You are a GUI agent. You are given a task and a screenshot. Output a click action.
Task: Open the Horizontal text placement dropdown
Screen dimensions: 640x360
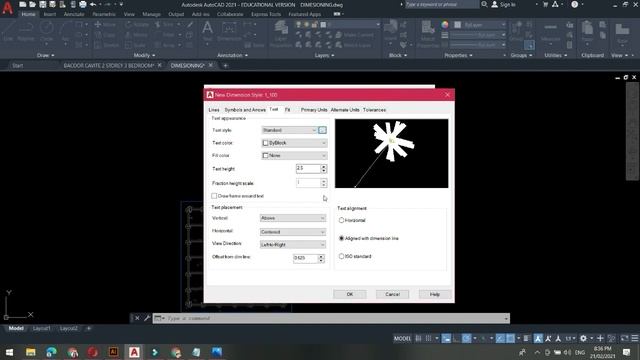coord(293,232)
